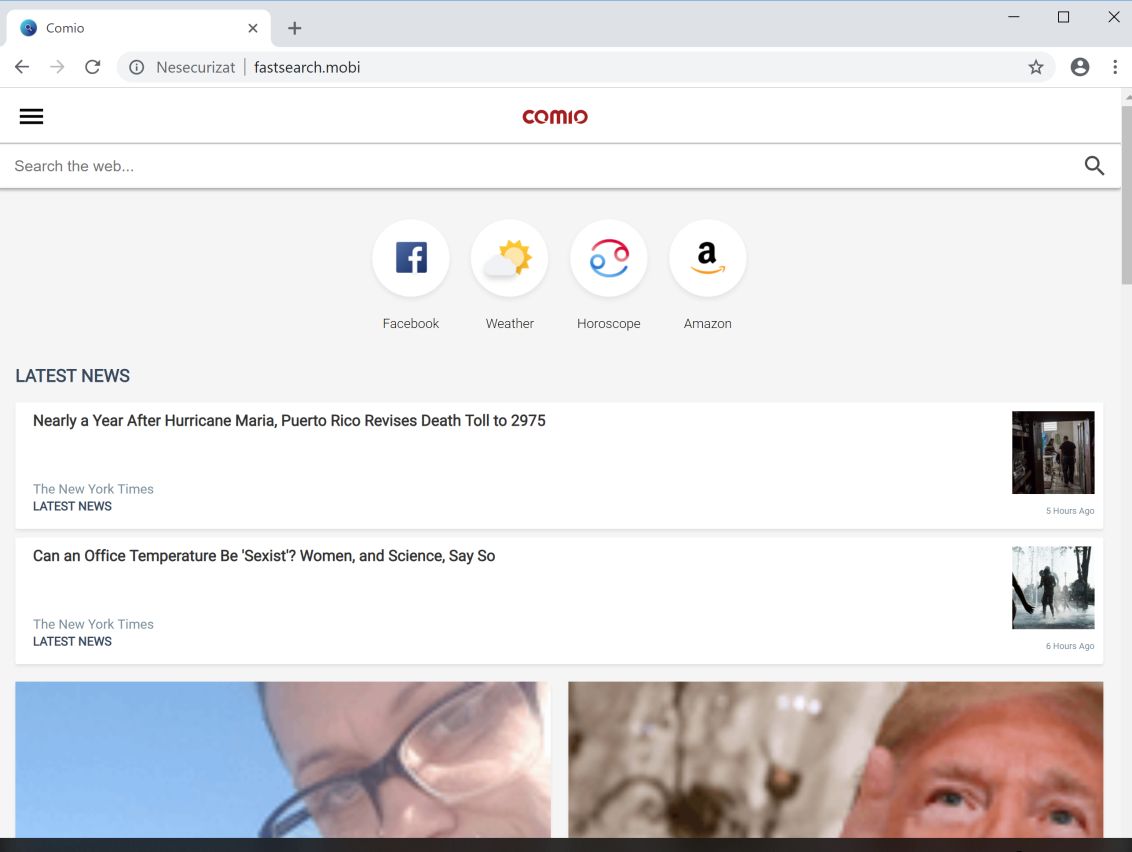1132x852 pixels.
Task: Open a new browser tab
Action: [x=294, y=27]
